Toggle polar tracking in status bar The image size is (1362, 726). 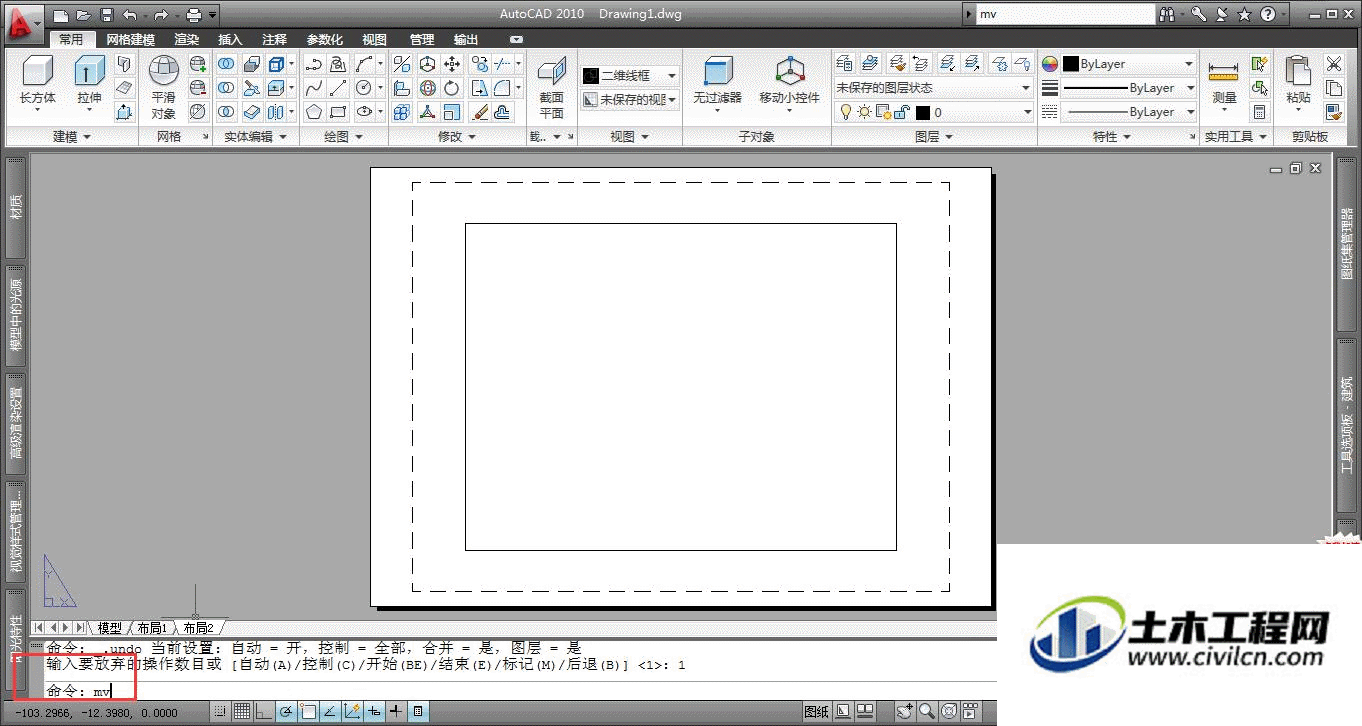click(x=286, y=712)
